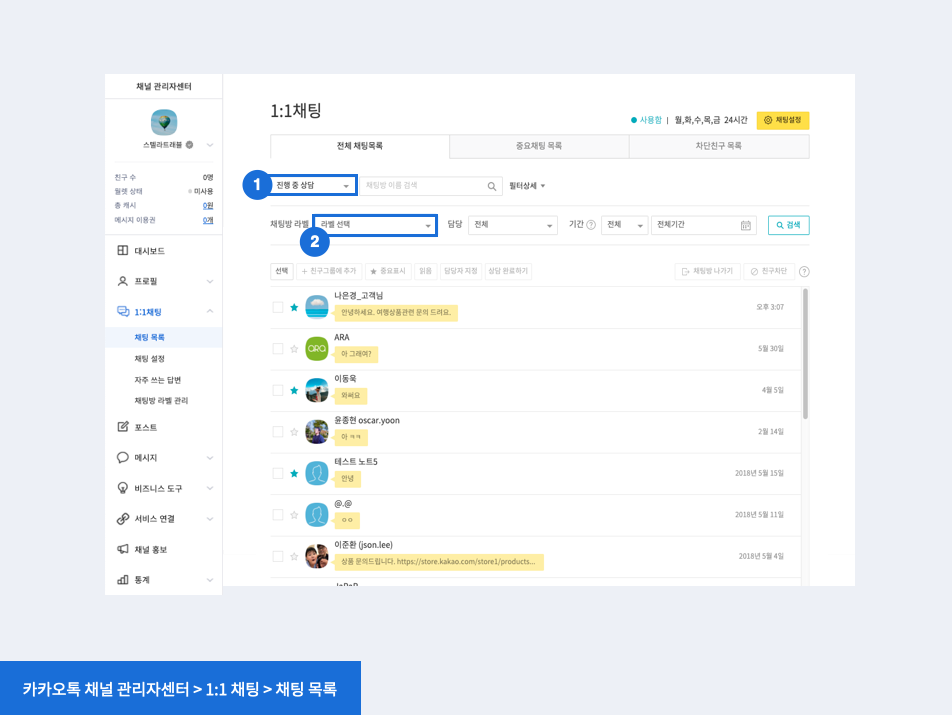Click ARA green avatar

tap(316, 348)
